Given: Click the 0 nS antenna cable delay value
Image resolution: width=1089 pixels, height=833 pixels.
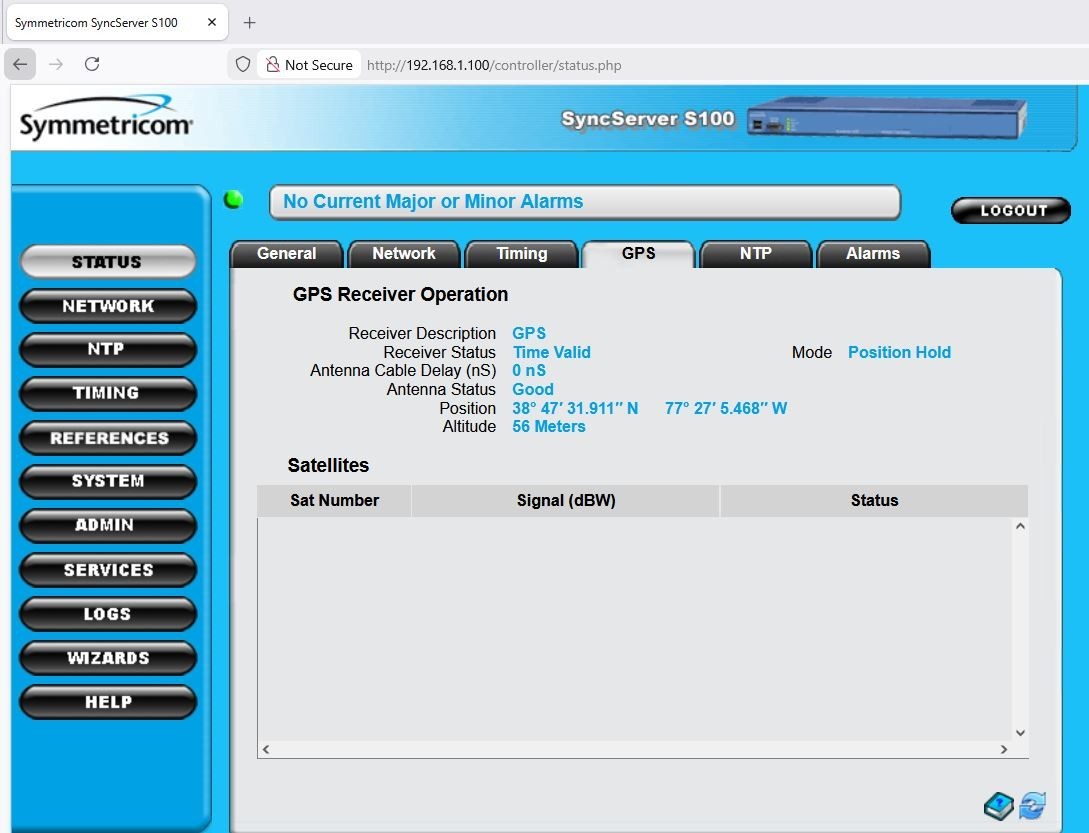Looking at the screenshot, I should click(529, 370).
